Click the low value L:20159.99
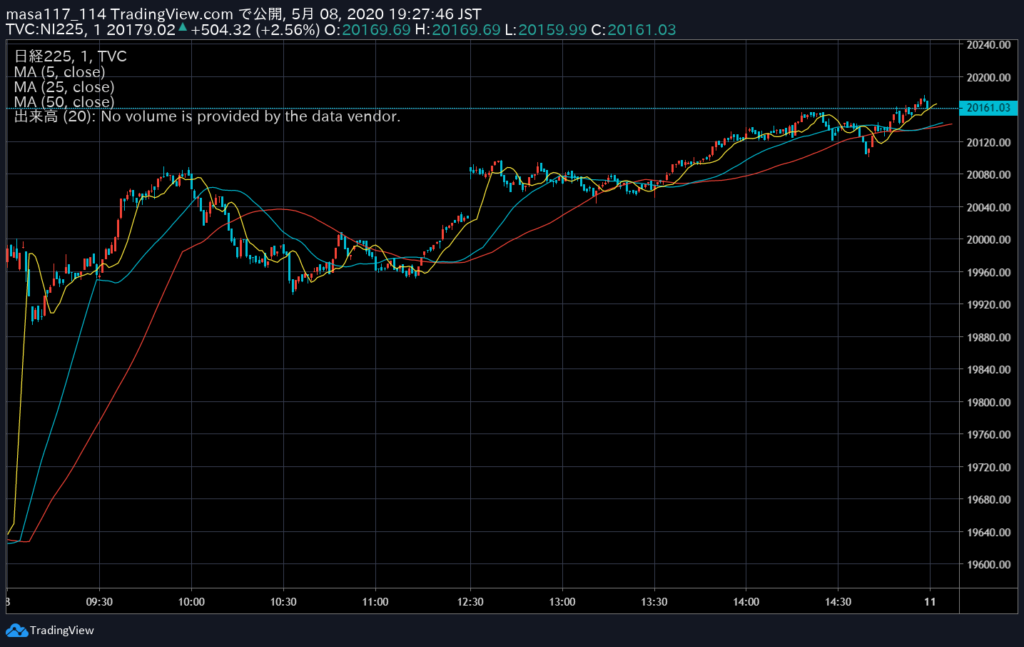This screenshot has width=1024, height=647. coord(546,30)
